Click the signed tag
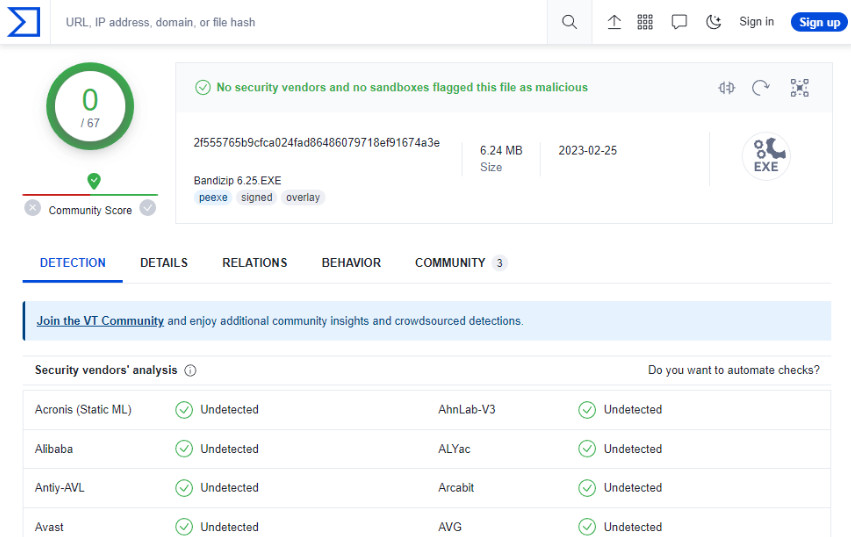This screenshot has width=851, height=537. pyautogui.click(x=257, y=198)
